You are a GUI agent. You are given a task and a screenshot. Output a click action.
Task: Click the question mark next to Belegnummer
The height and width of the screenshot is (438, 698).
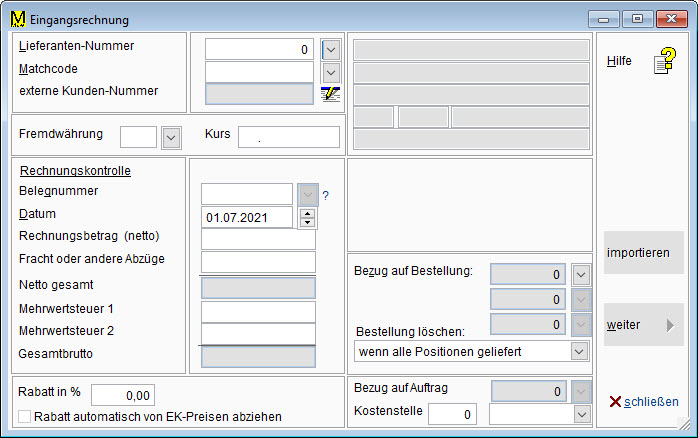325,195
